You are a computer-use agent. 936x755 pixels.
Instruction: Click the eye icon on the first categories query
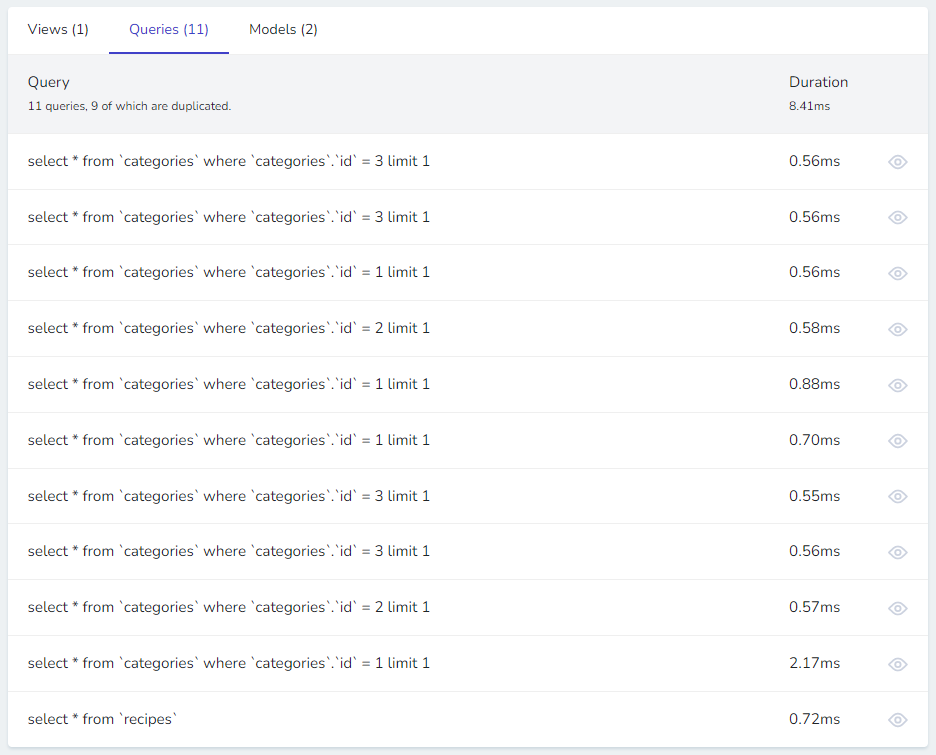897,162
